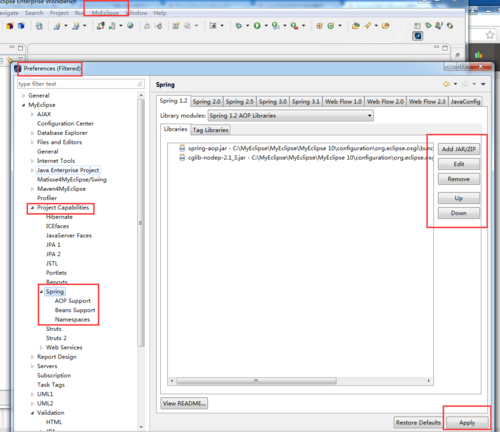The height and width of the screenshot is (432, 500).
Task: Switch to Tag Libraries tab
Action: [210, 130]
